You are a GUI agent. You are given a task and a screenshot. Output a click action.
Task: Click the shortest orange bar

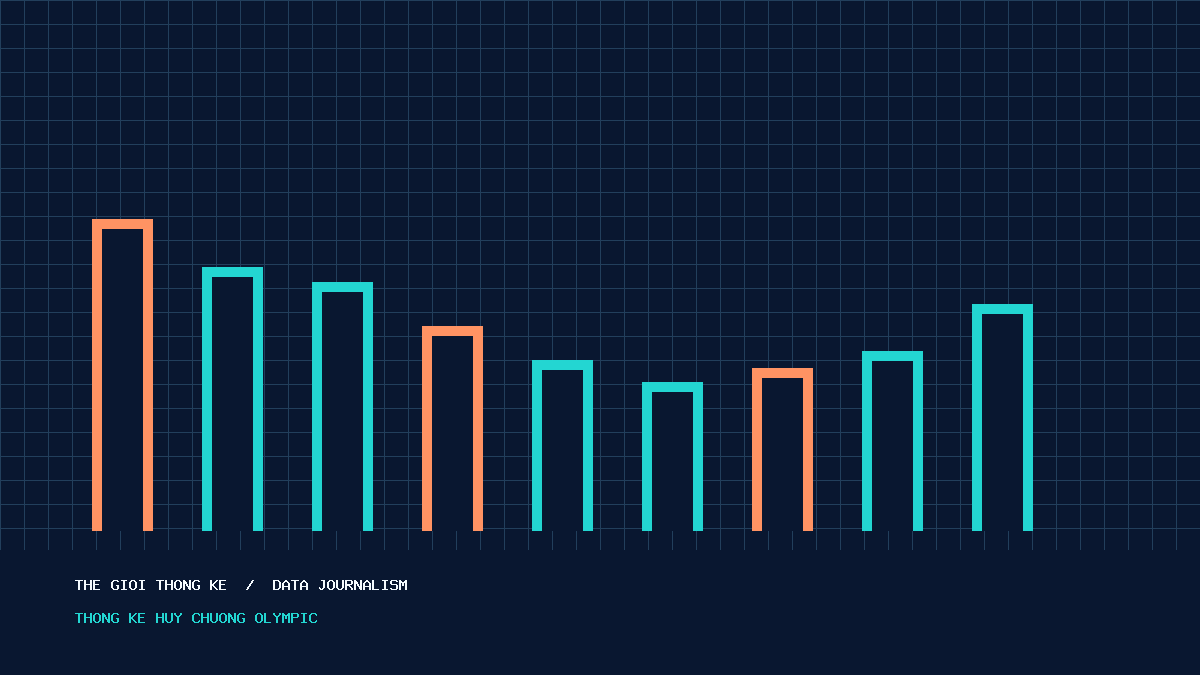(782, 449)
